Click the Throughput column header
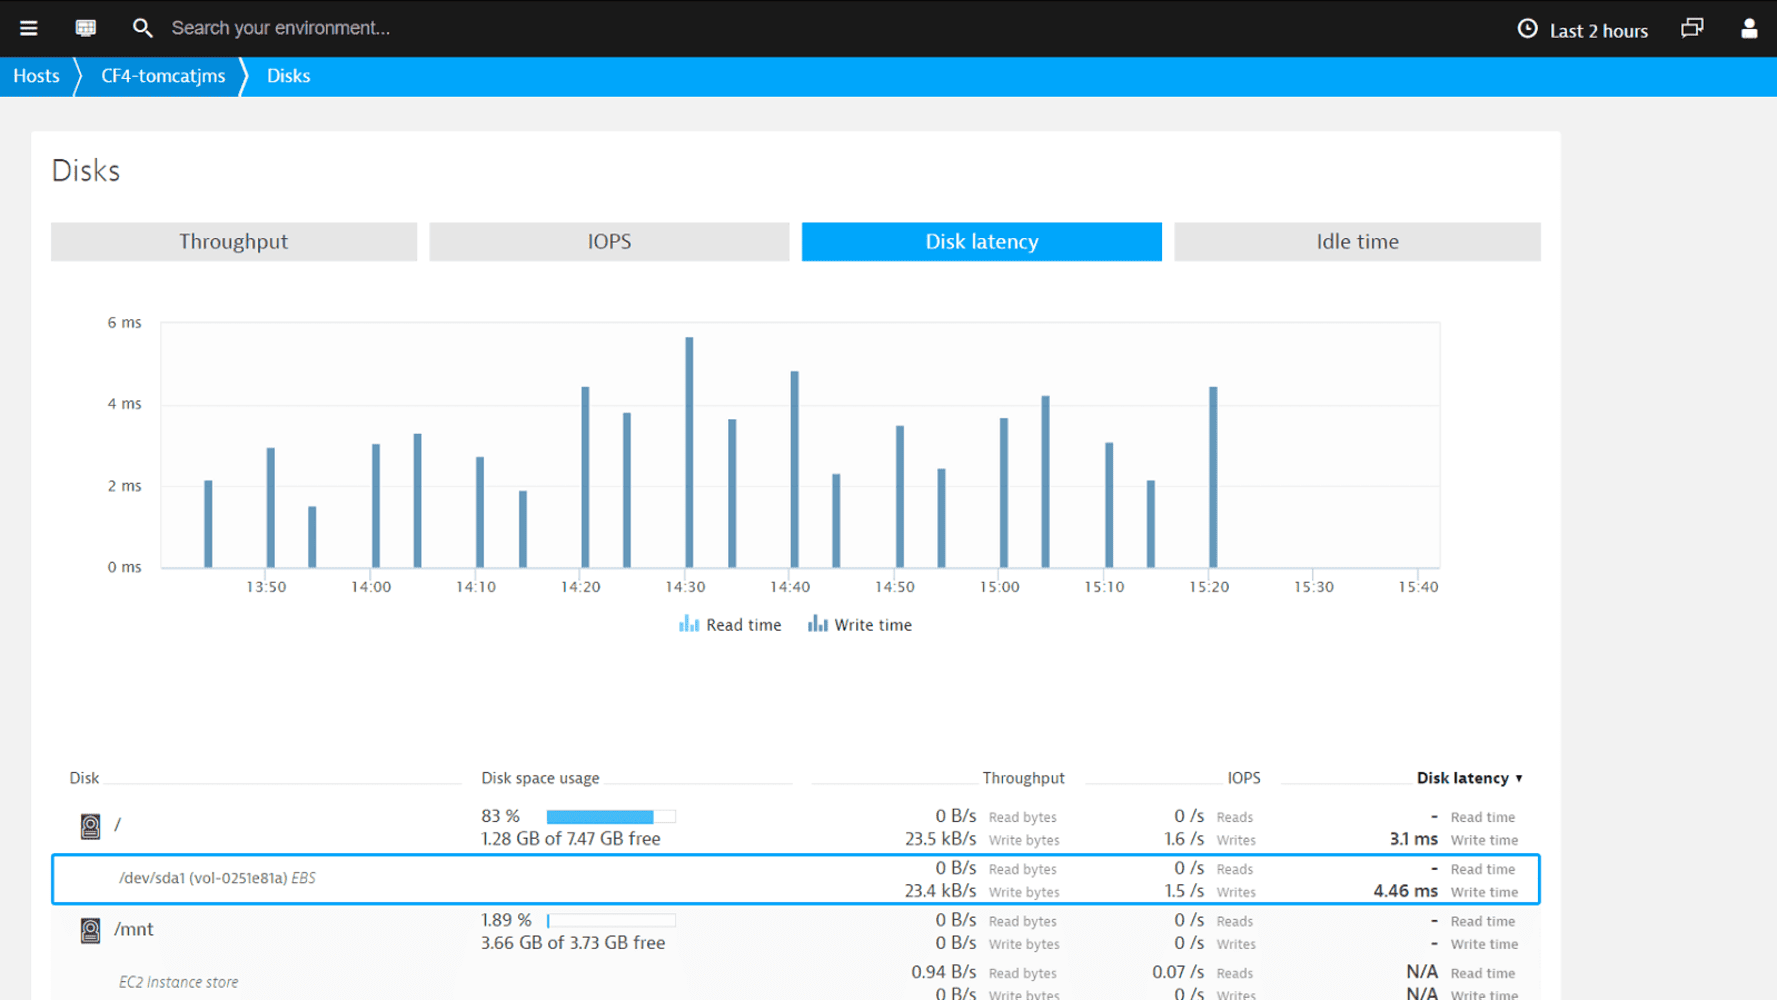Screen dimensions: 1777x1000 [1023, 778]
